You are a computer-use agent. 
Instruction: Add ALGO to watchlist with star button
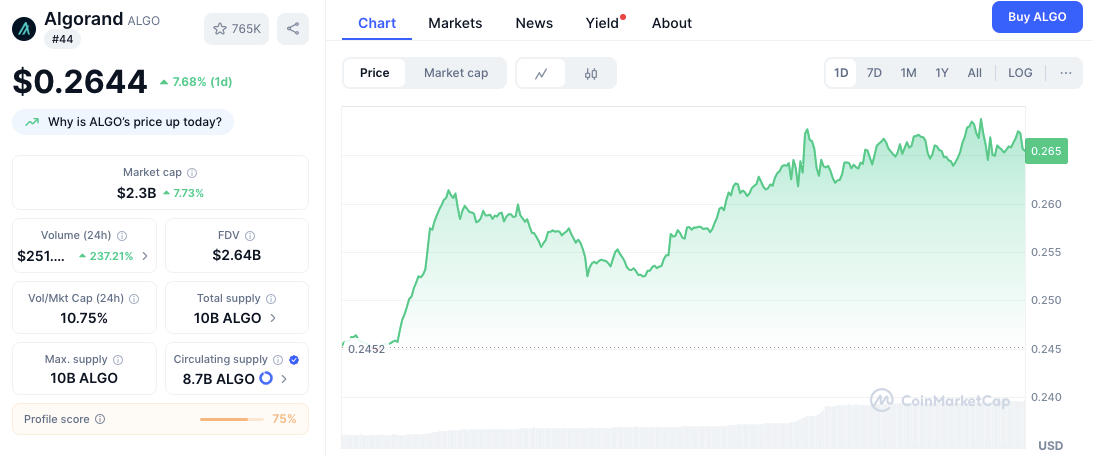point(236,29)
